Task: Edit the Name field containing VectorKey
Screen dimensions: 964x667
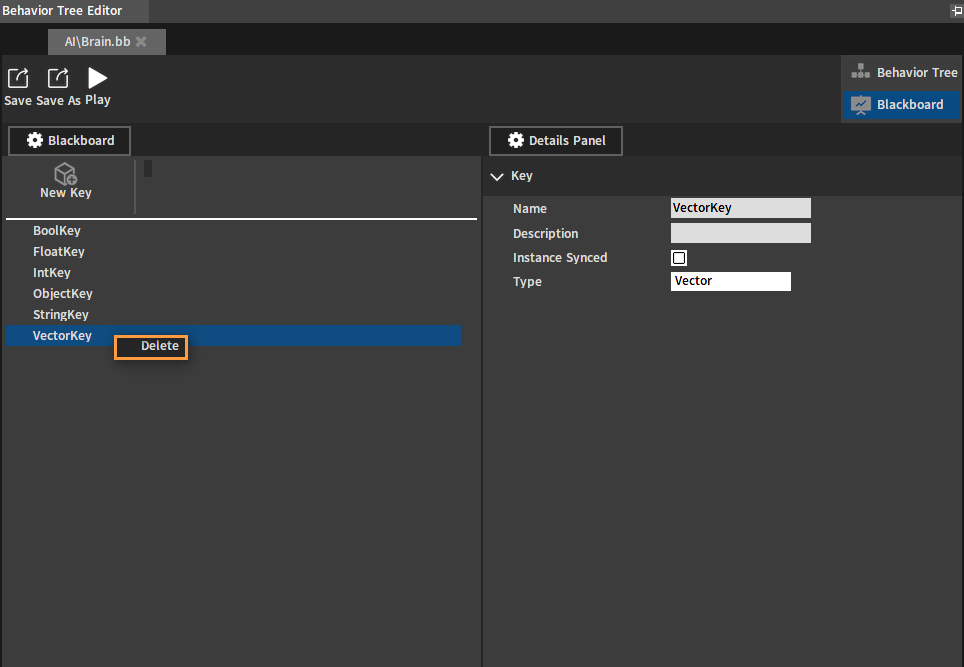Action: pyautogui.click(x=740, y=208)
